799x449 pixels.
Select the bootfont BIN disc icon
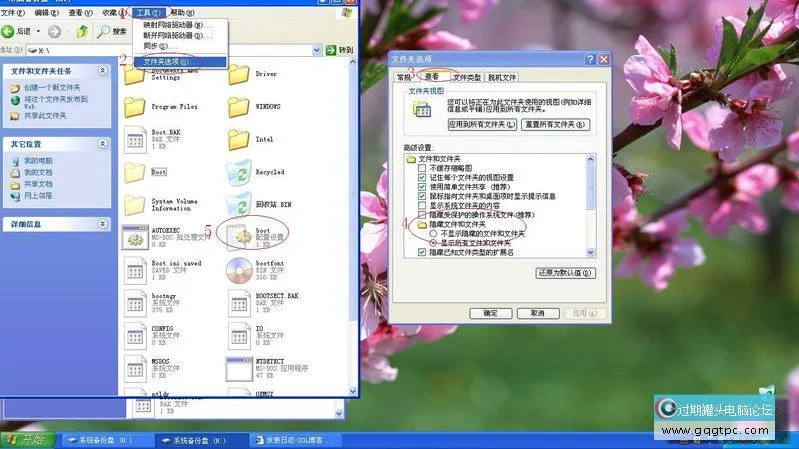click(239, 270)
